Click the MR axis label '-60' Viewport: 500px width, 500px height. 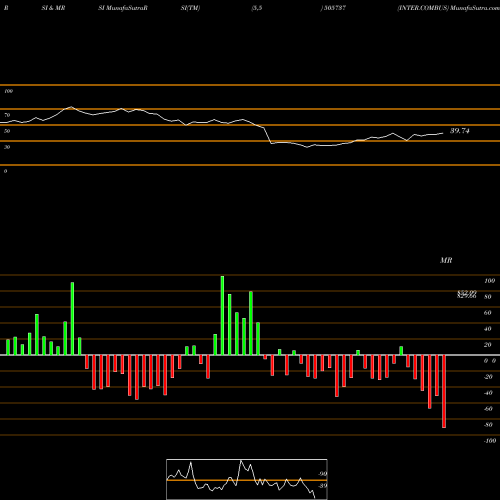pyautogui.click(x=488, y=409)
